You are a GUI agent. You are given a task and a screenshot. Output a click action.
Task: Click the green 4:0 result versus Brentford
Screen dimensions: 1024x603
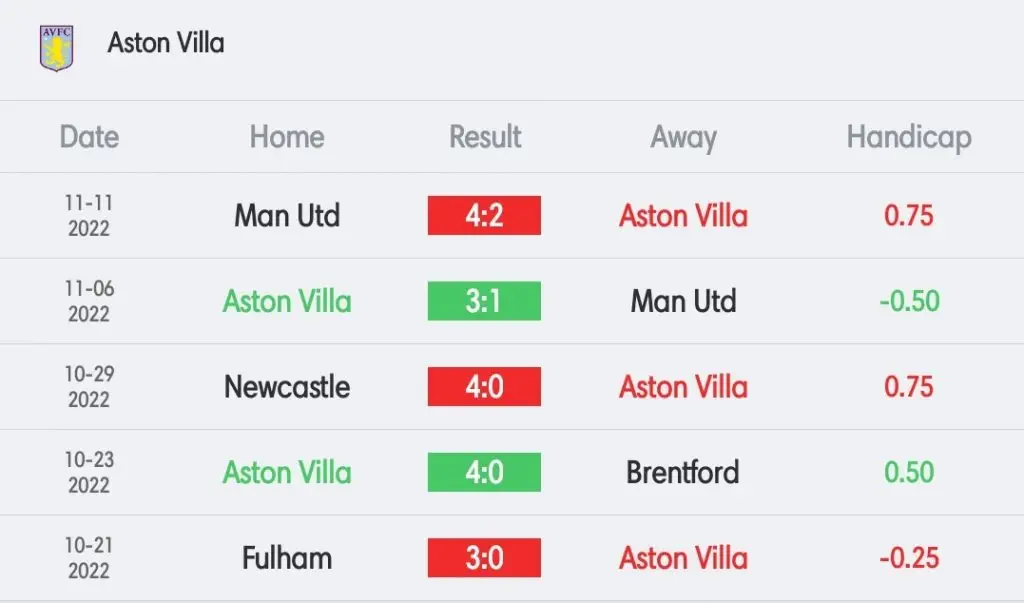tap(484, 472)
